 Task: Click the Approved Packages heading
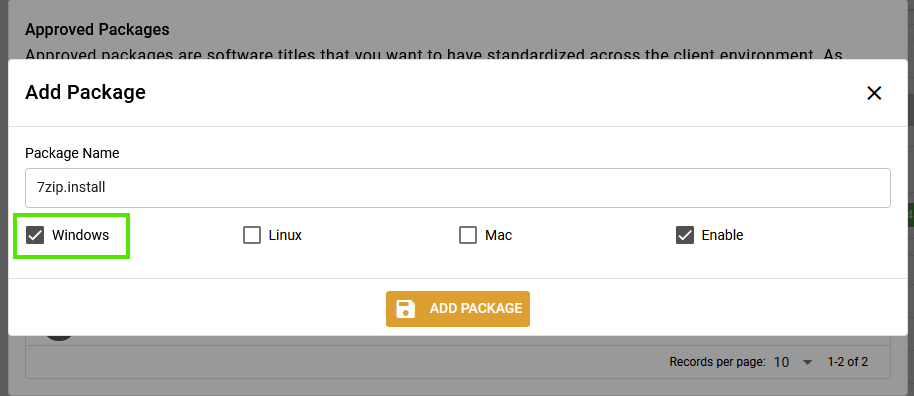(97, 29)
